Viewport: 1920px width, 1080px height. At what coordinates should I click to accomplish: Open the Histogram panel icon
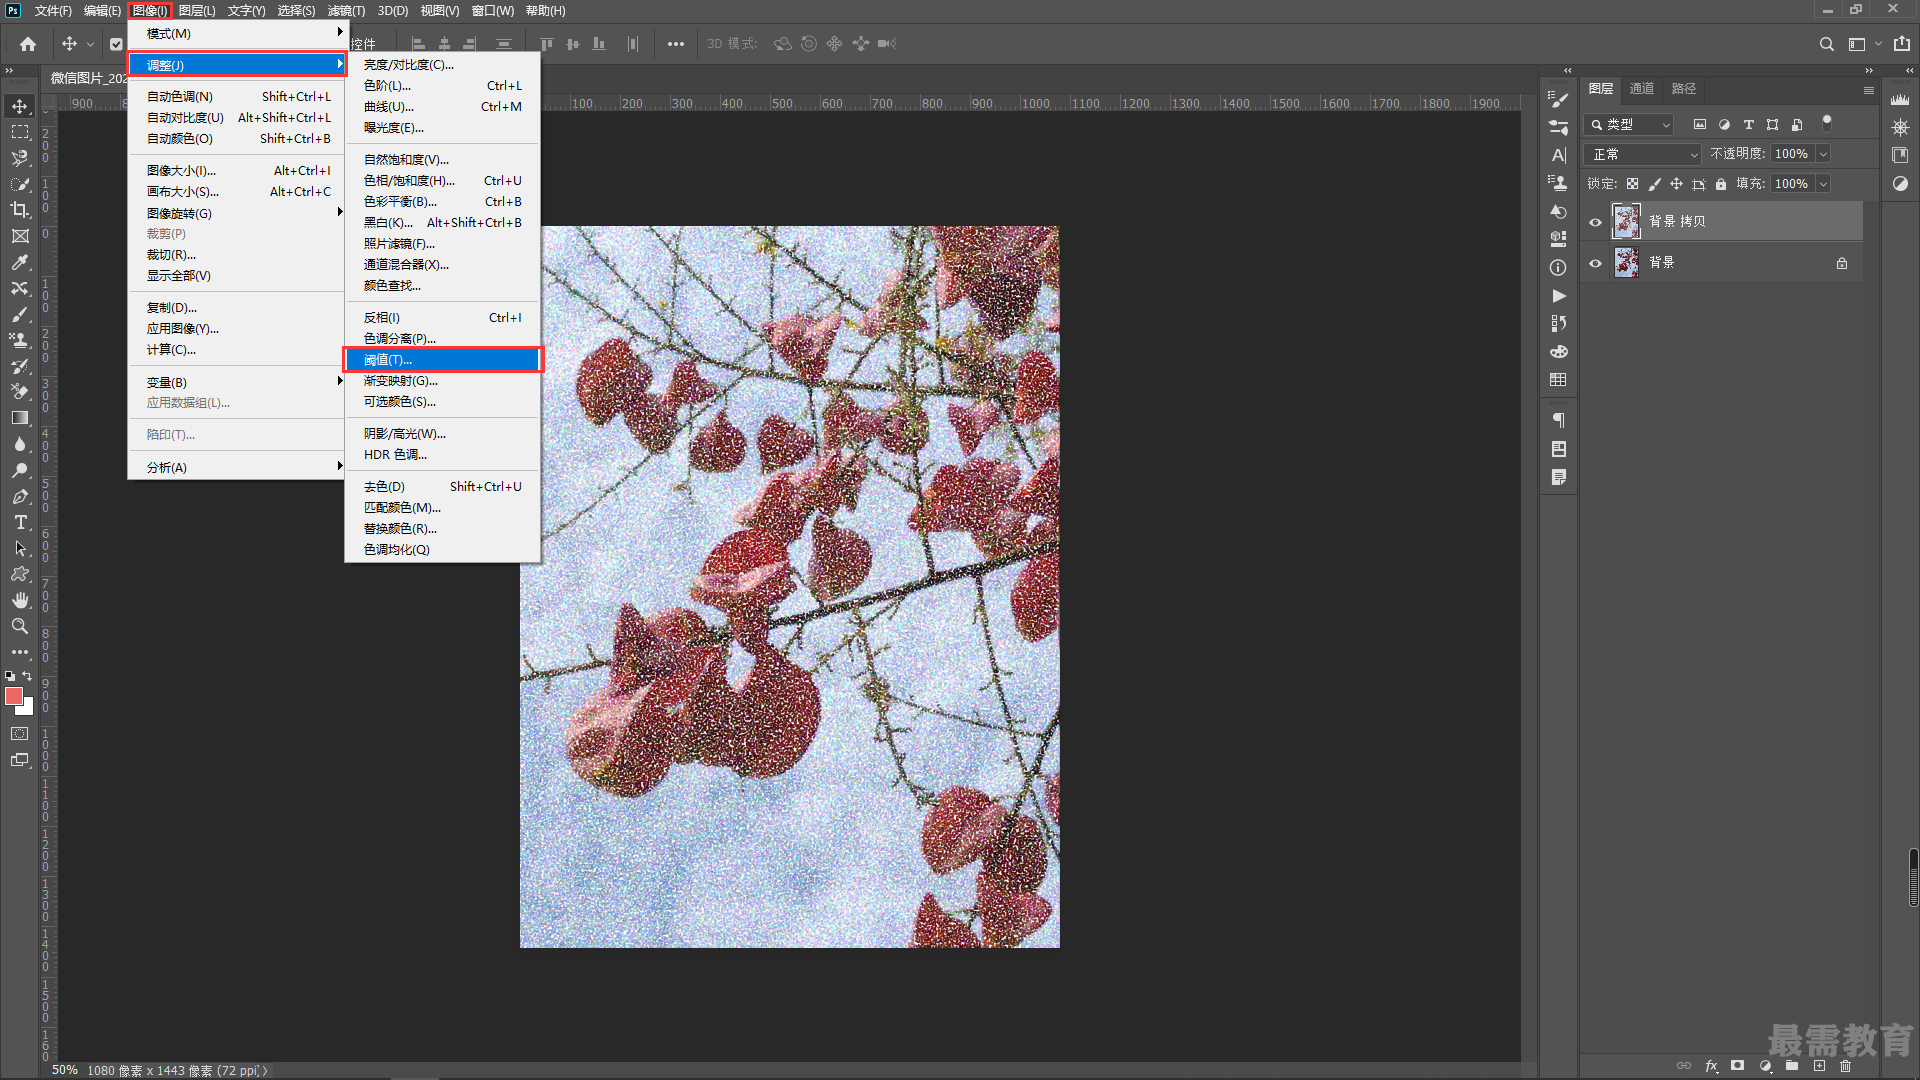pos(1900,99)
